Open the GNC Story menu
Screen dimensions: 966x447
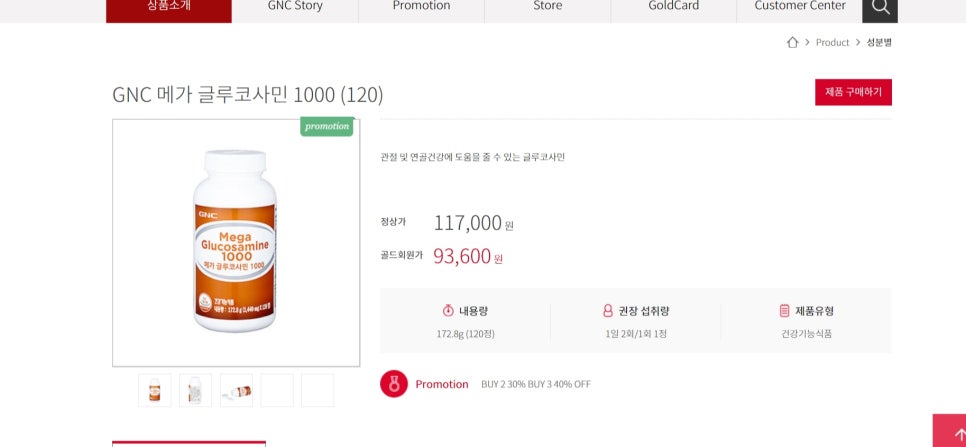[295, 8]
